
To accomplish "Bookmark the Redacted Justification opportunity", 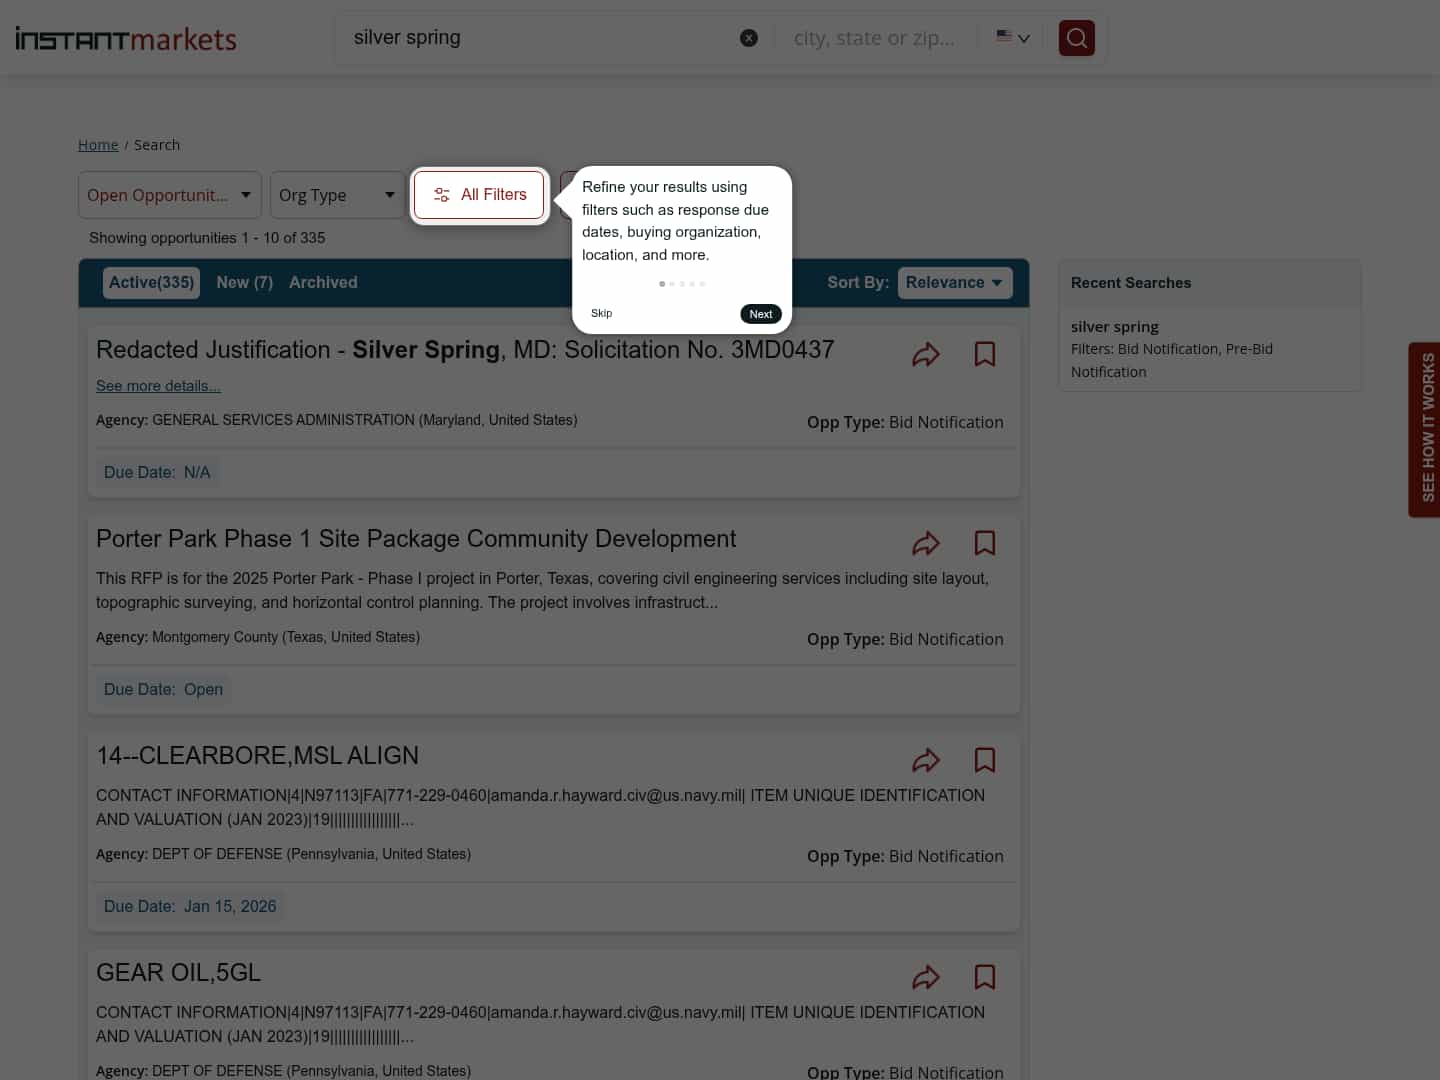I will [984, 354].
